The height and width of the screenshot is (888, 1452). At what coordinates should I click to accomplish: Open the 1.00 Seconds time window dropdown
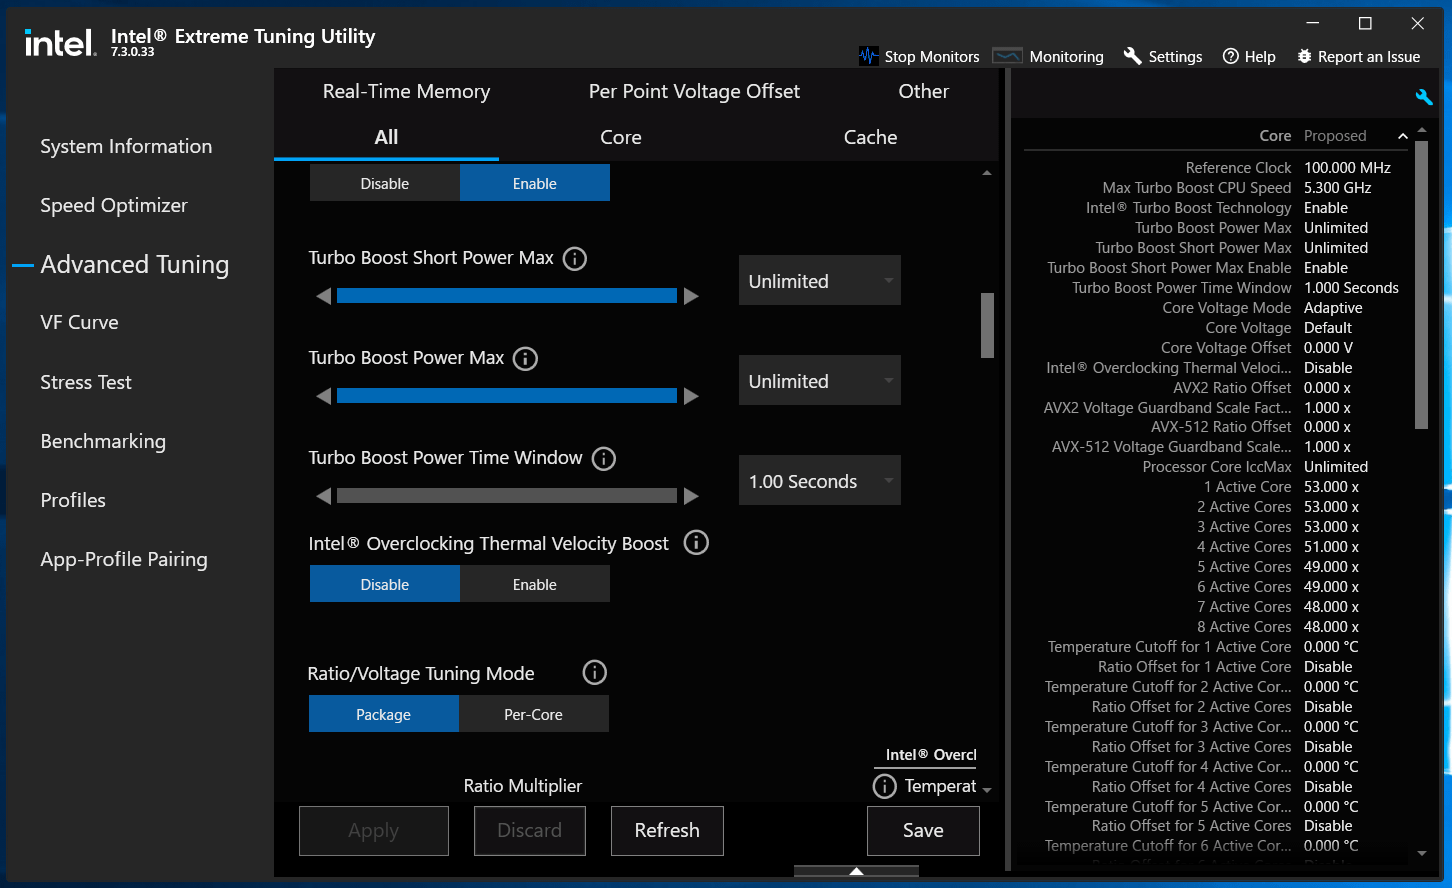pyautogui.click(x=820, y=480)
